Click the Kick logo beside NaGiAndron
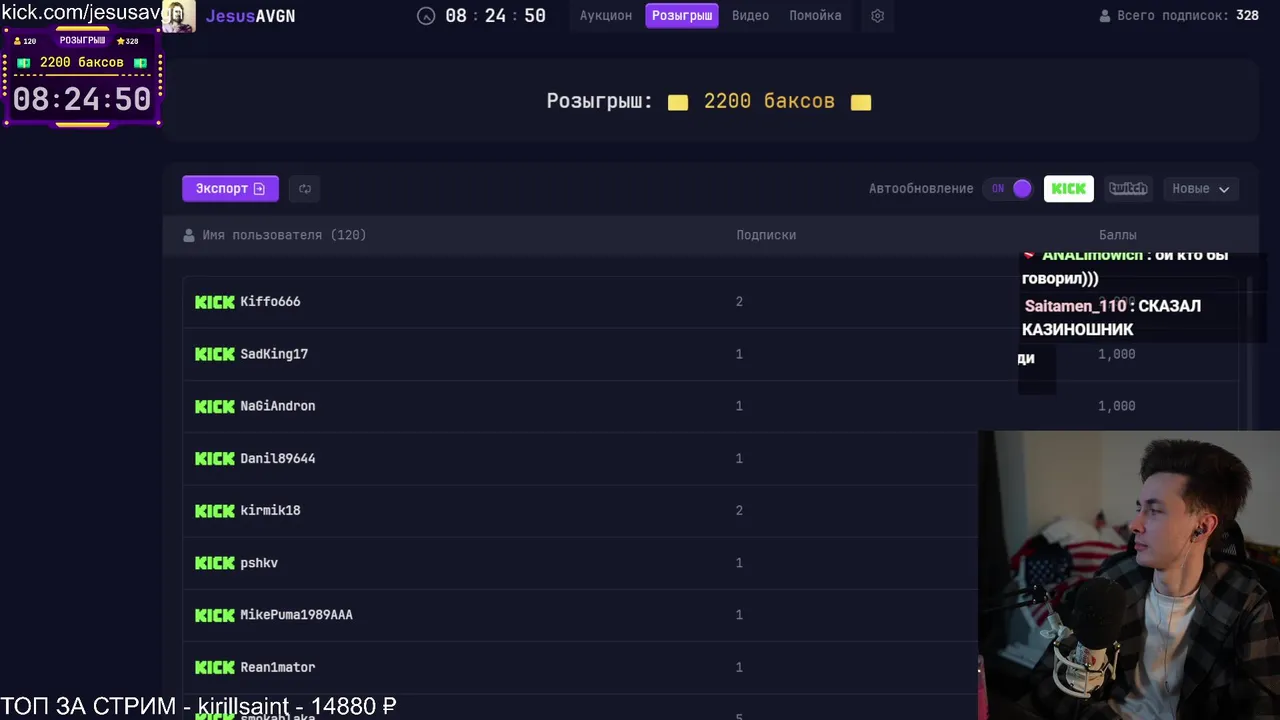Viewport: 1280px width, 720px height. (x=215, y=406)
